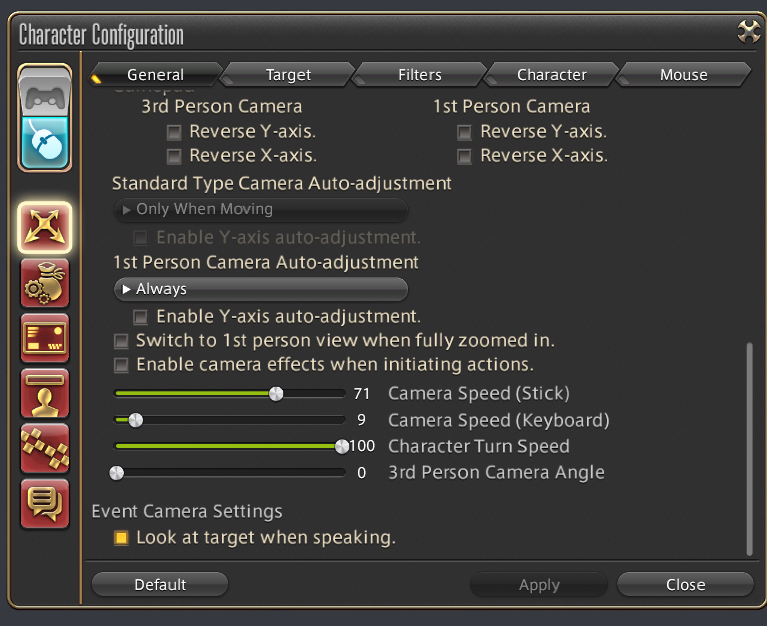This screenshot has height=626, width=767.
Task: Open the 'Only When Moving' dropdown
Action: click(x=260, y=210)
